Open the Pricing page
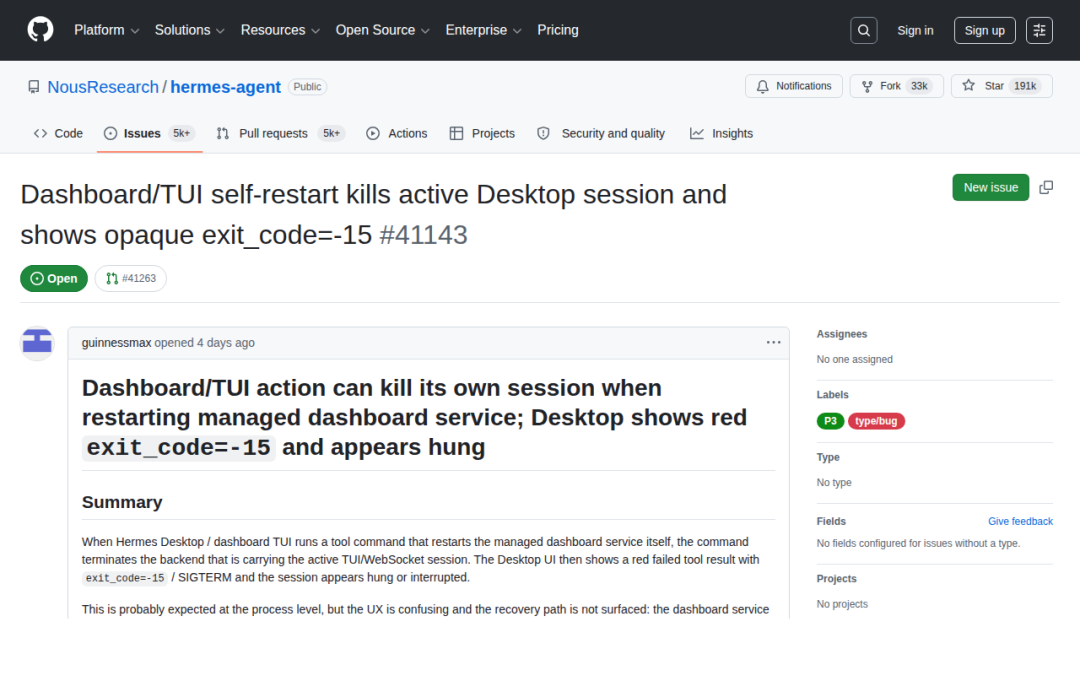This screenshot has height=692, width=1080. (558, 30)
